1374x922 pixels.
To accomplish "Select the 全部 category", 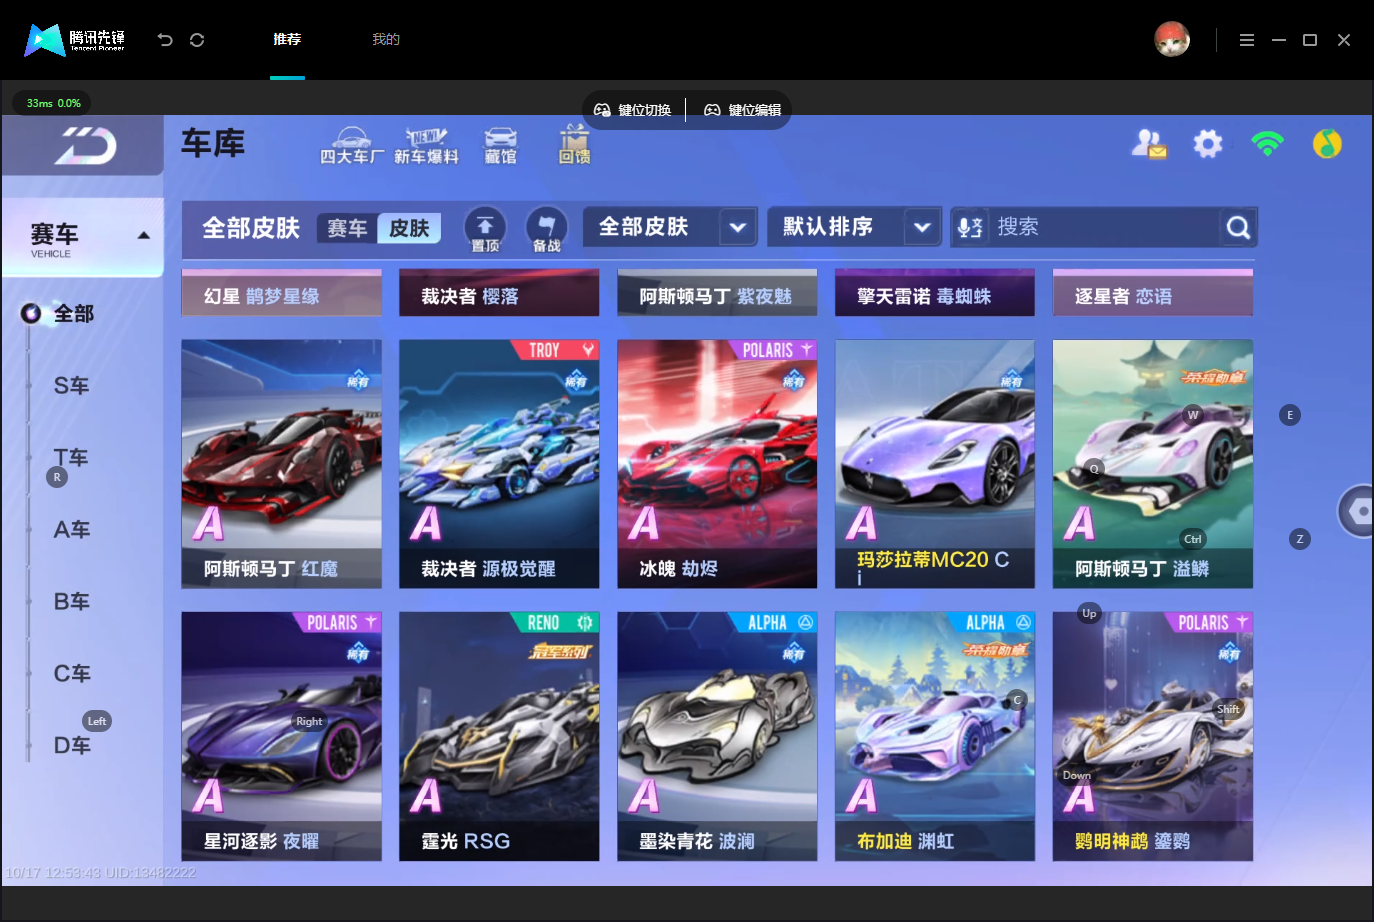I will click(73, 314).
